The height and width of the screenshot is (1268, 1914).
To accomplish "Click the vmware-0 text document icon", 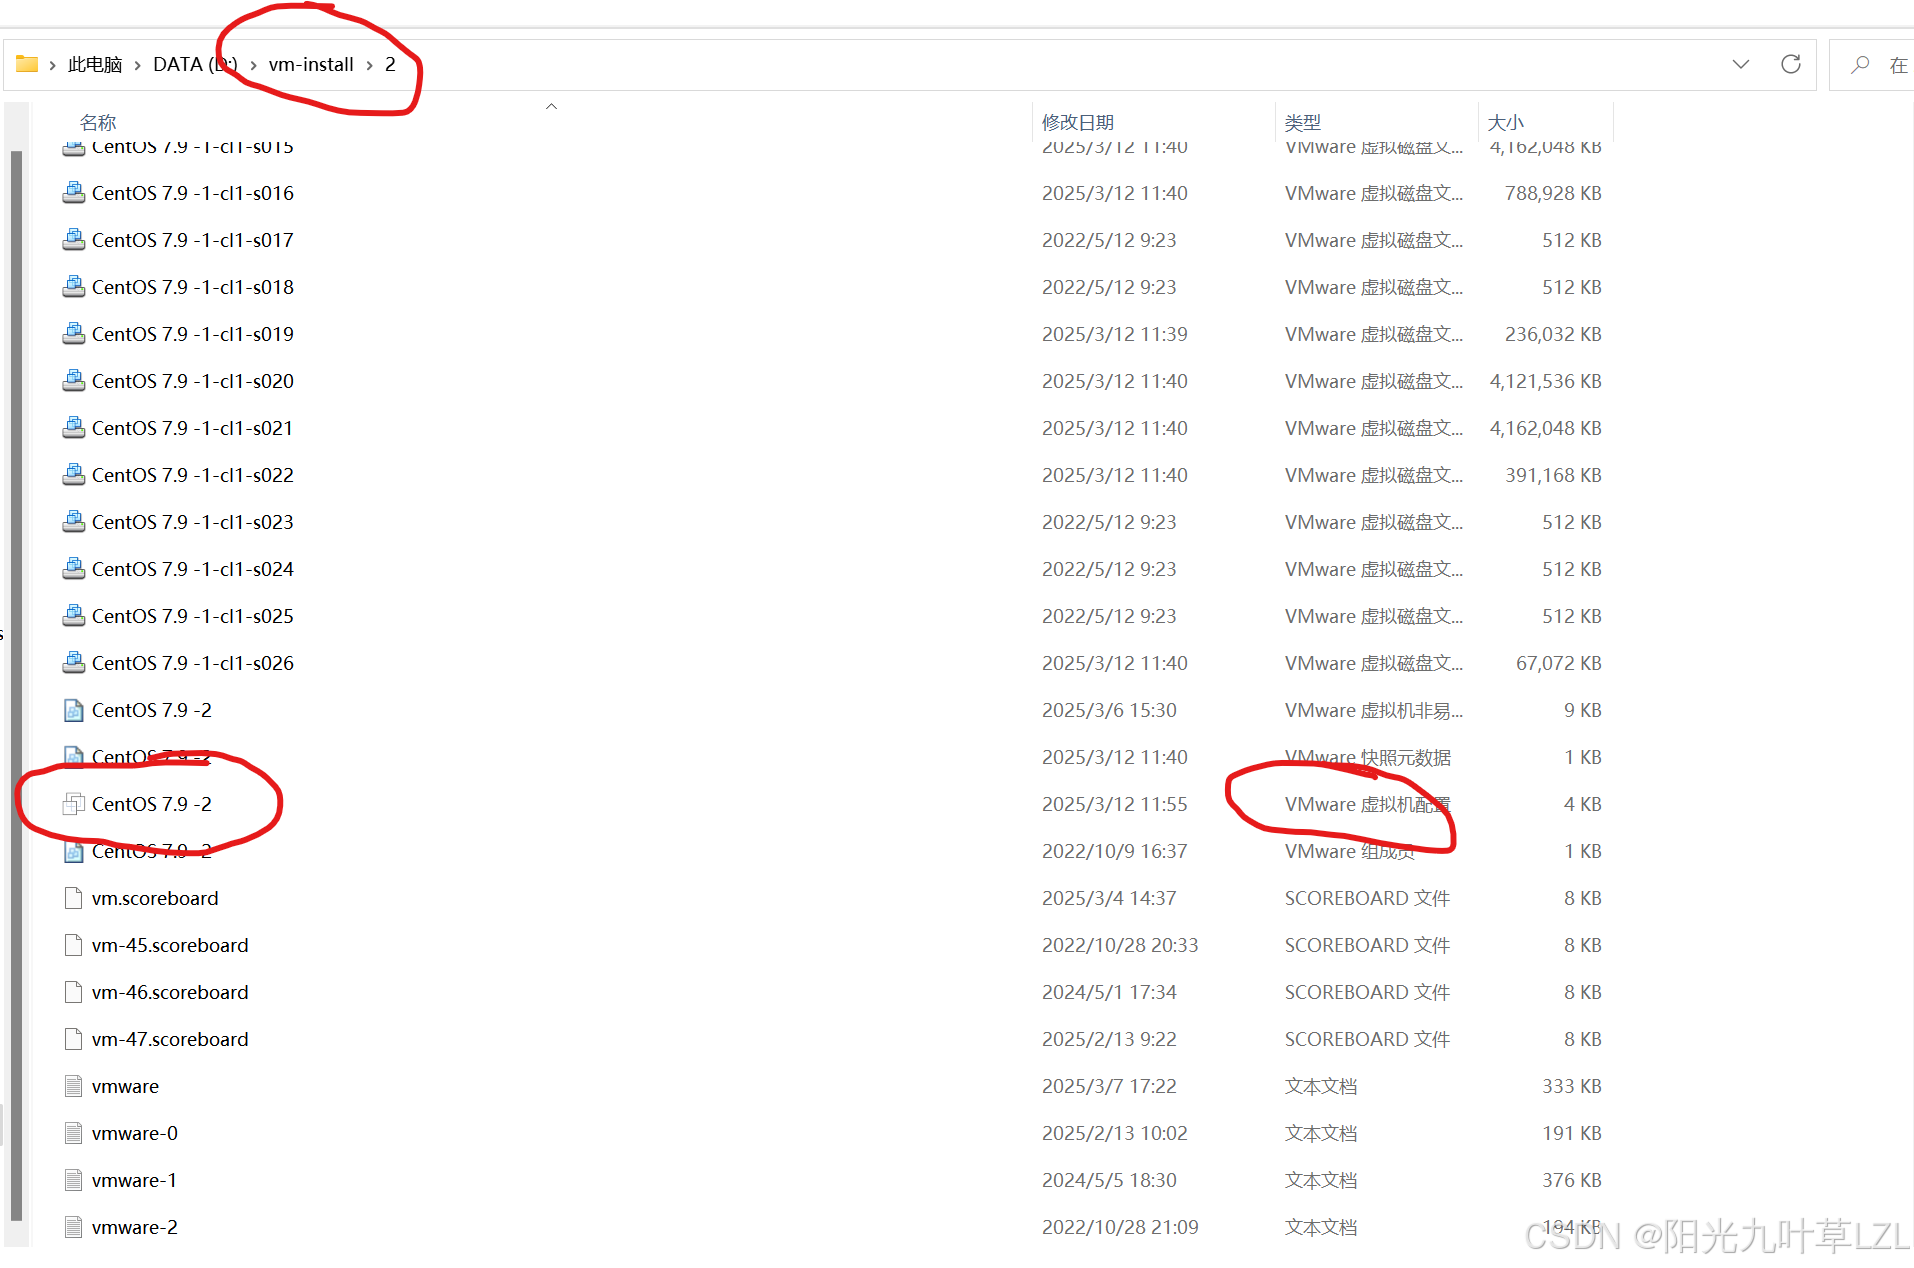I will click(73, 1133).
